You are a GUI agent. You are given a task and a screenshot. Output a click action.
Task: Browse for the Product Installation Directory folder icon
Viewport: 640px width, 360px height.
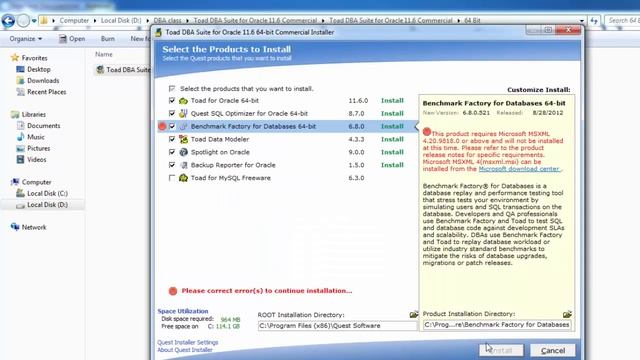click(x=567, y=314)
